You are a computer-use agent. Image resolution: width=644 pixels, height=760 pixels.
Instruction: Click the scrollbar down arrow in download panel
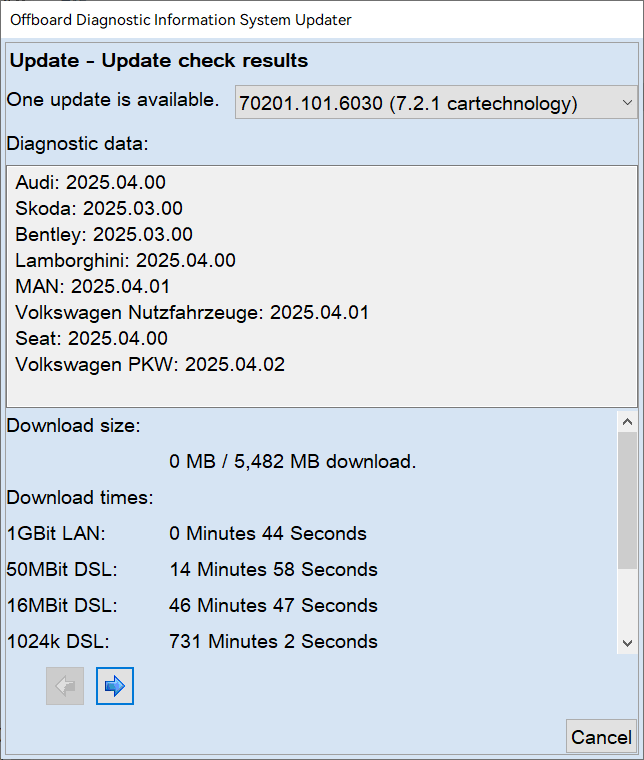pyautogui.click(x=627, y=643)
